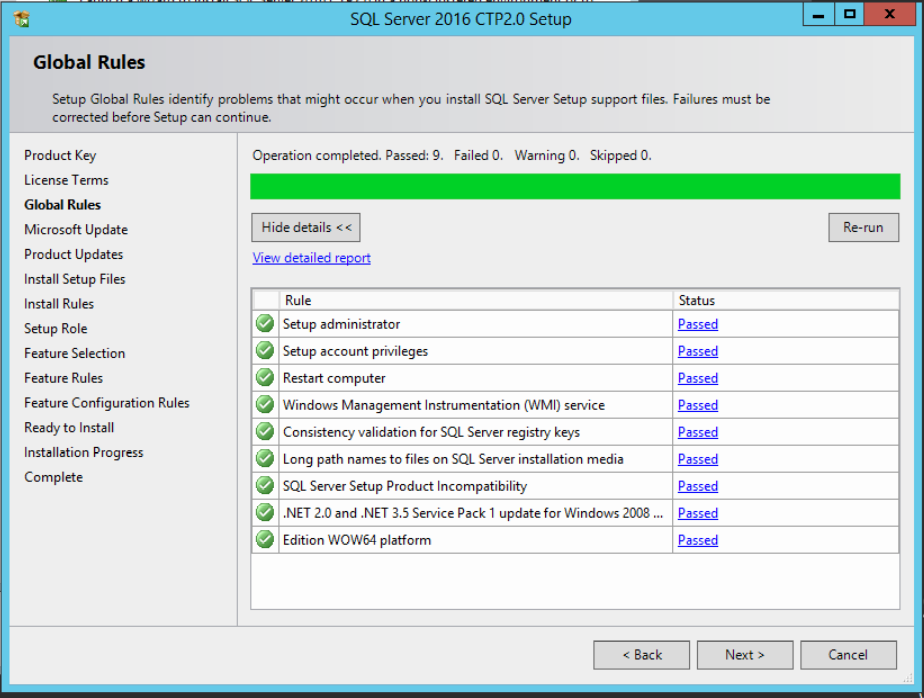Image resolution: width=924 pixels, height=698 pixels.
Task: Click the green completed progress bar
Action: [575, 186]
